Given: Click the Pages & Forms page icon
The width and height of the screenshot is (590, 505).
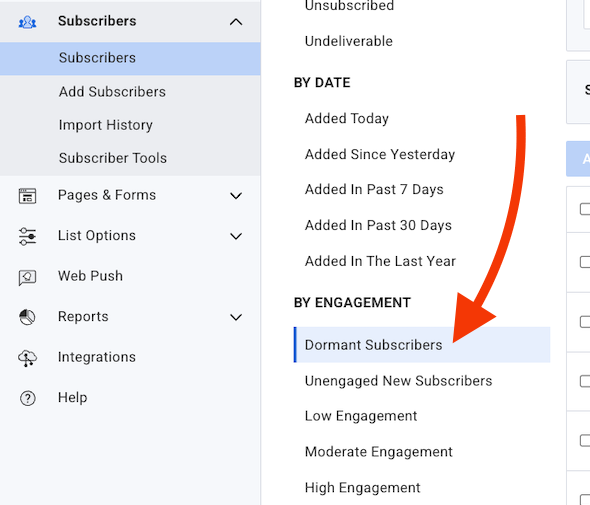Looking at the screenshot, I should click(27, 196).
